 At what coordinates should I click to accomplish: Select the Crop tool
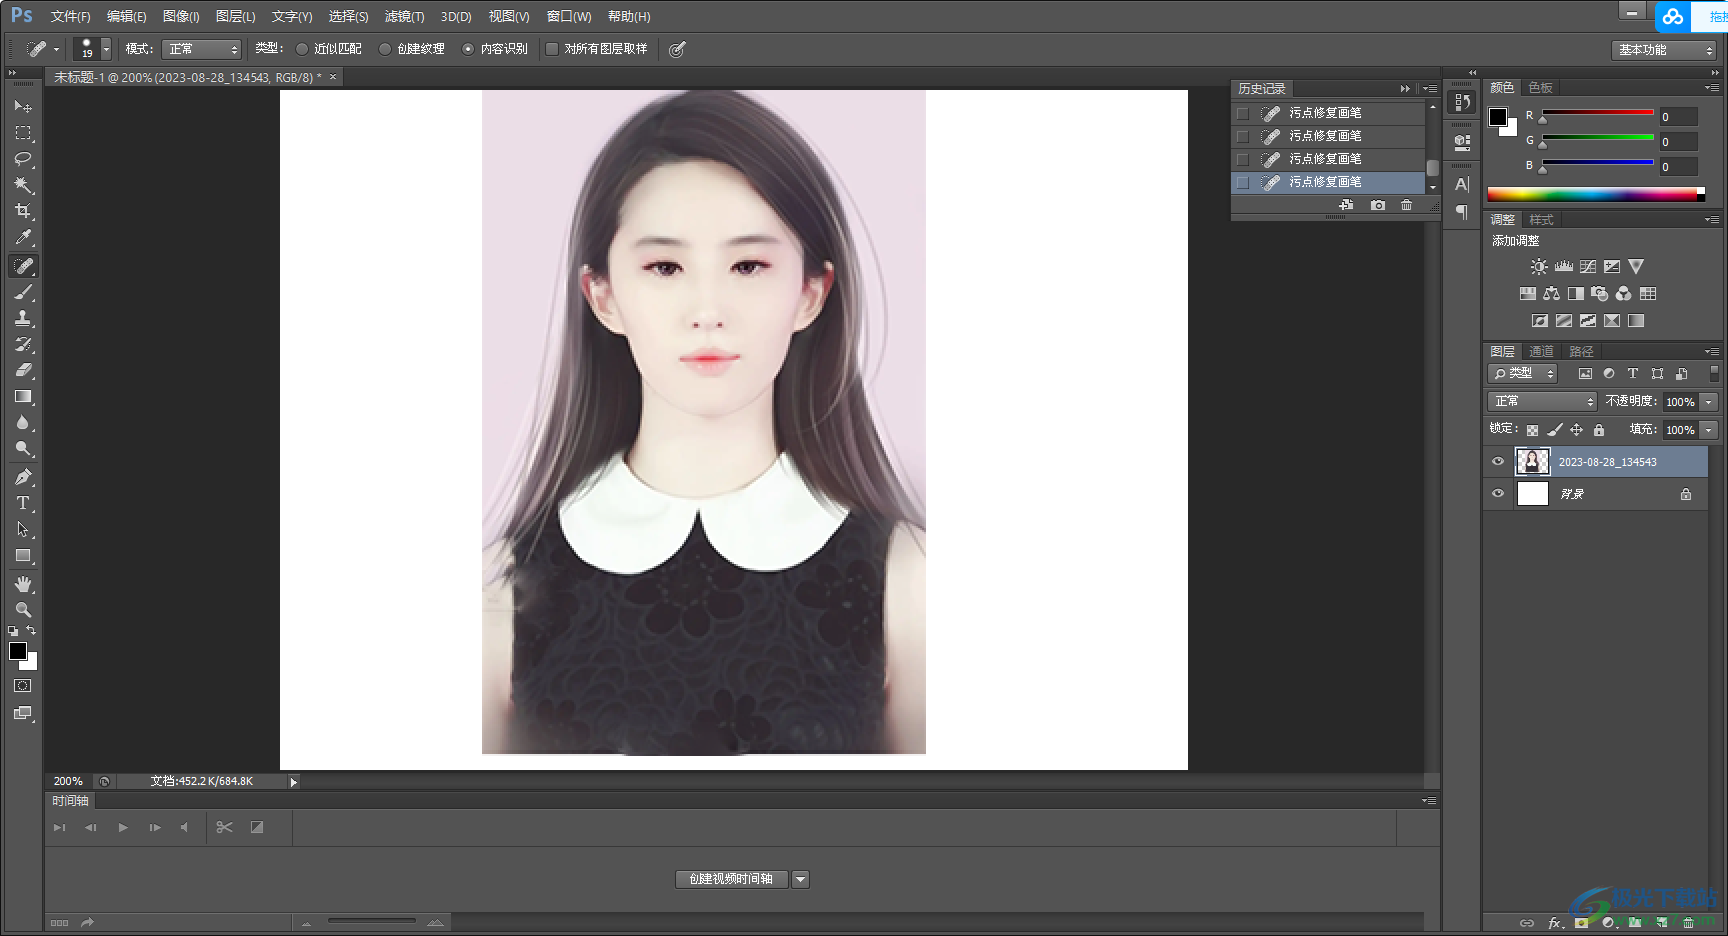tap(23, 211)
